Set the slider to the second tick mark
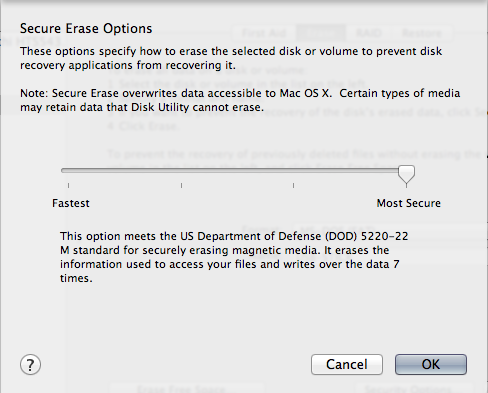 [x=181, y=185]
